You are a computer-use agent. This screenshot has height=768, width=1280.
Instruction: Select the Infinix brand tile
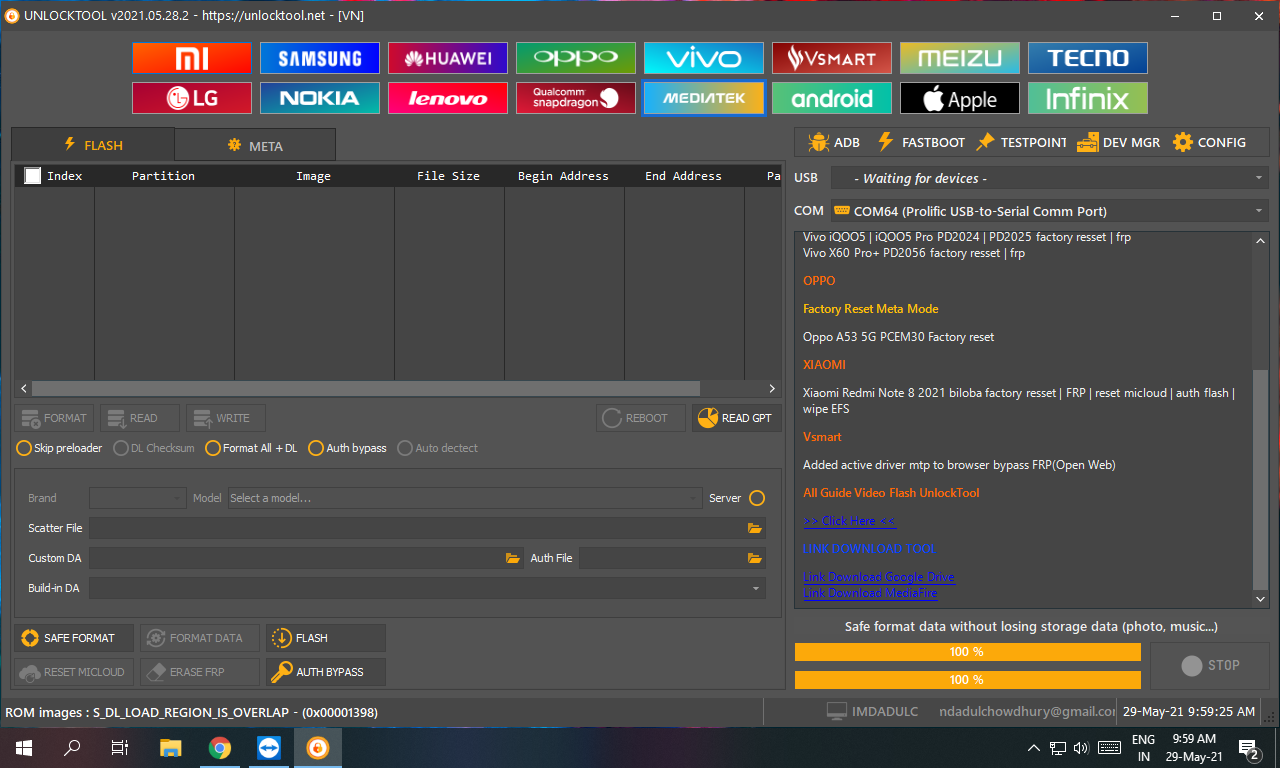click(x=1088, y=98)
